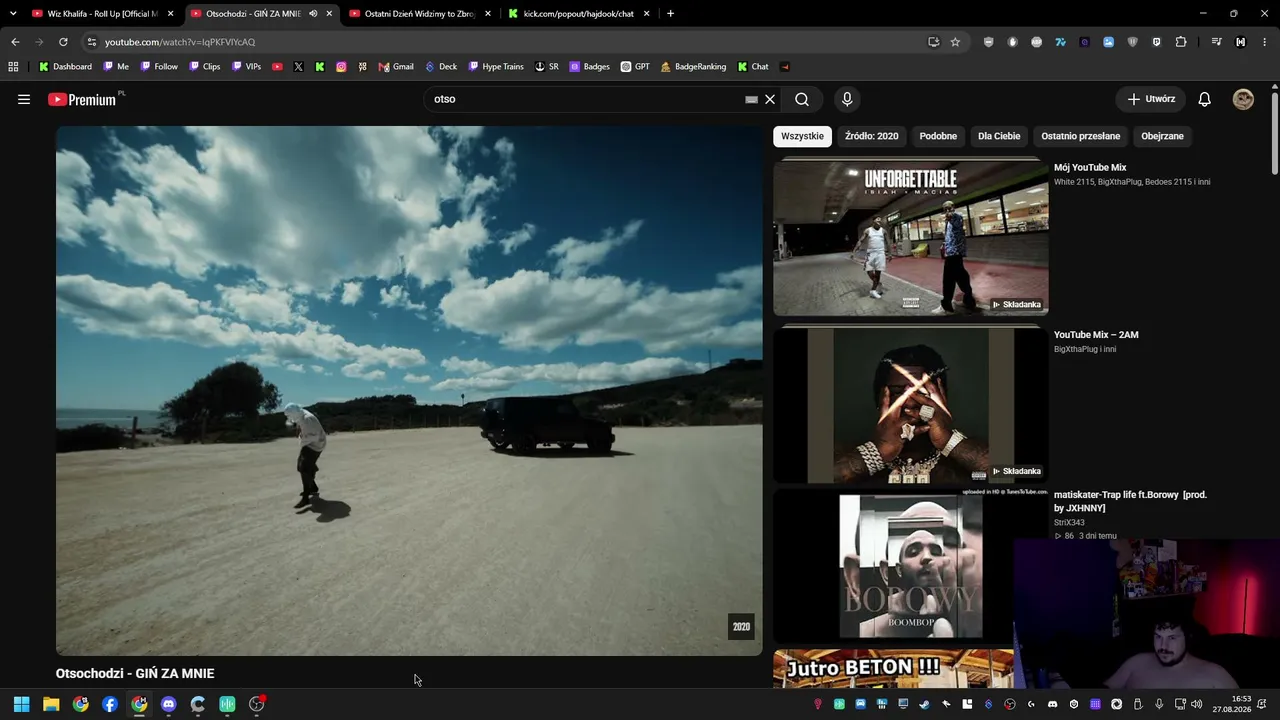Image resolution: width=1280 pixels, height=720 pixels.
Task: Select the Dla Ciebie filter chip
Action: (999, 136)
